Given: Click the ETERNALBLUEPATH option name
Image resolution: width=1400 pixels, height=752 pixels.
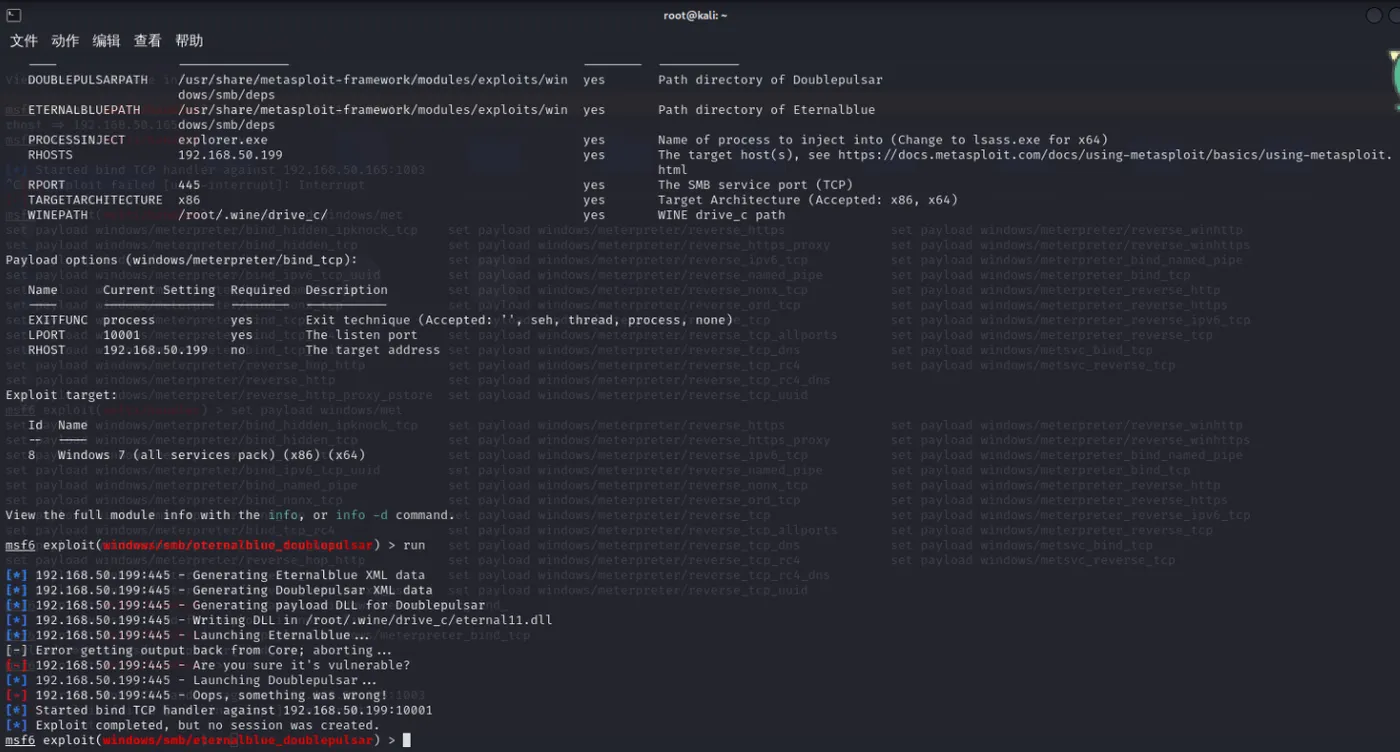Looking at the screenshot, I should click(x=84, y=110).
